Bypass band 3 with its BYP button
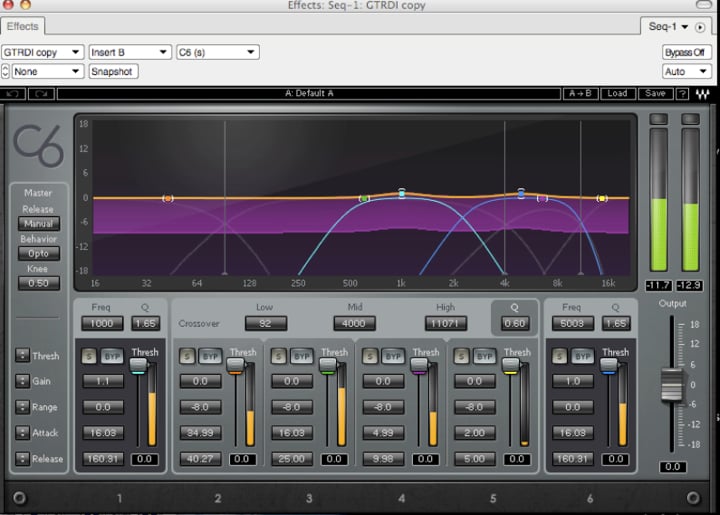Screen dimensions: 720x515 (x=301, y=356)
